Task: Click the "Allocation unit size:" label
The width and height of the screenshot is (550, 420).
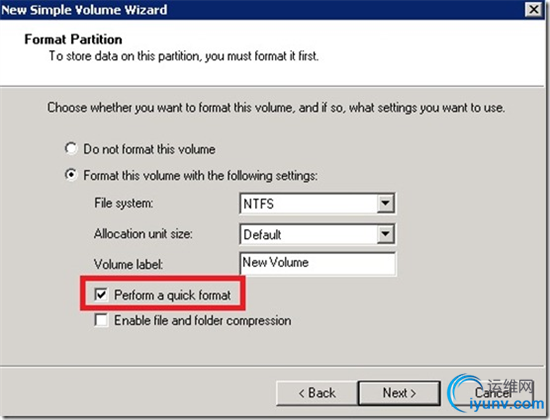Action: pyautogui.click(x=143, y=234)
